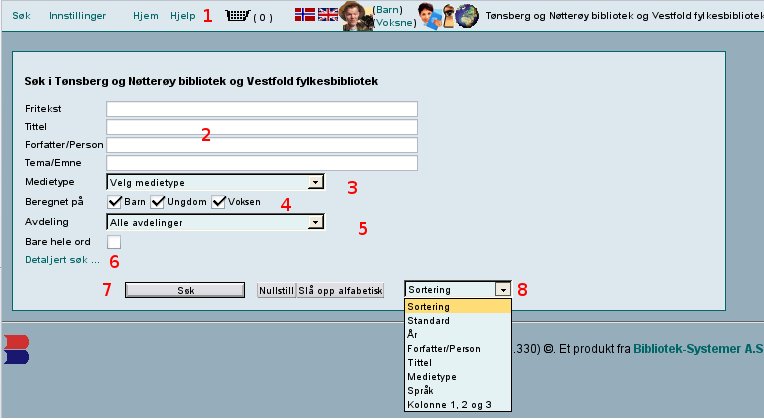The image size is (764, 419).
Task: Switch language with the Norwegian flag
Action: pos(305,15)
